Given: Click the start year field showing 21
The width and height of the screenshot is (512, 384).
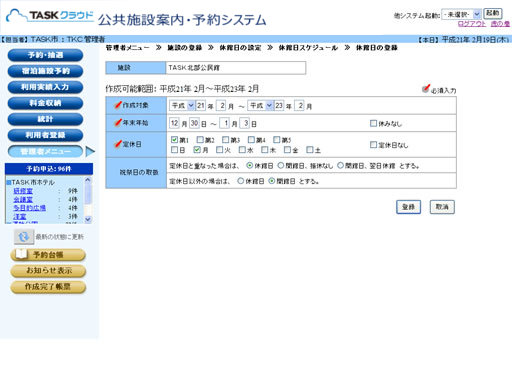Looking at the screenshot, I should point(201,106).
